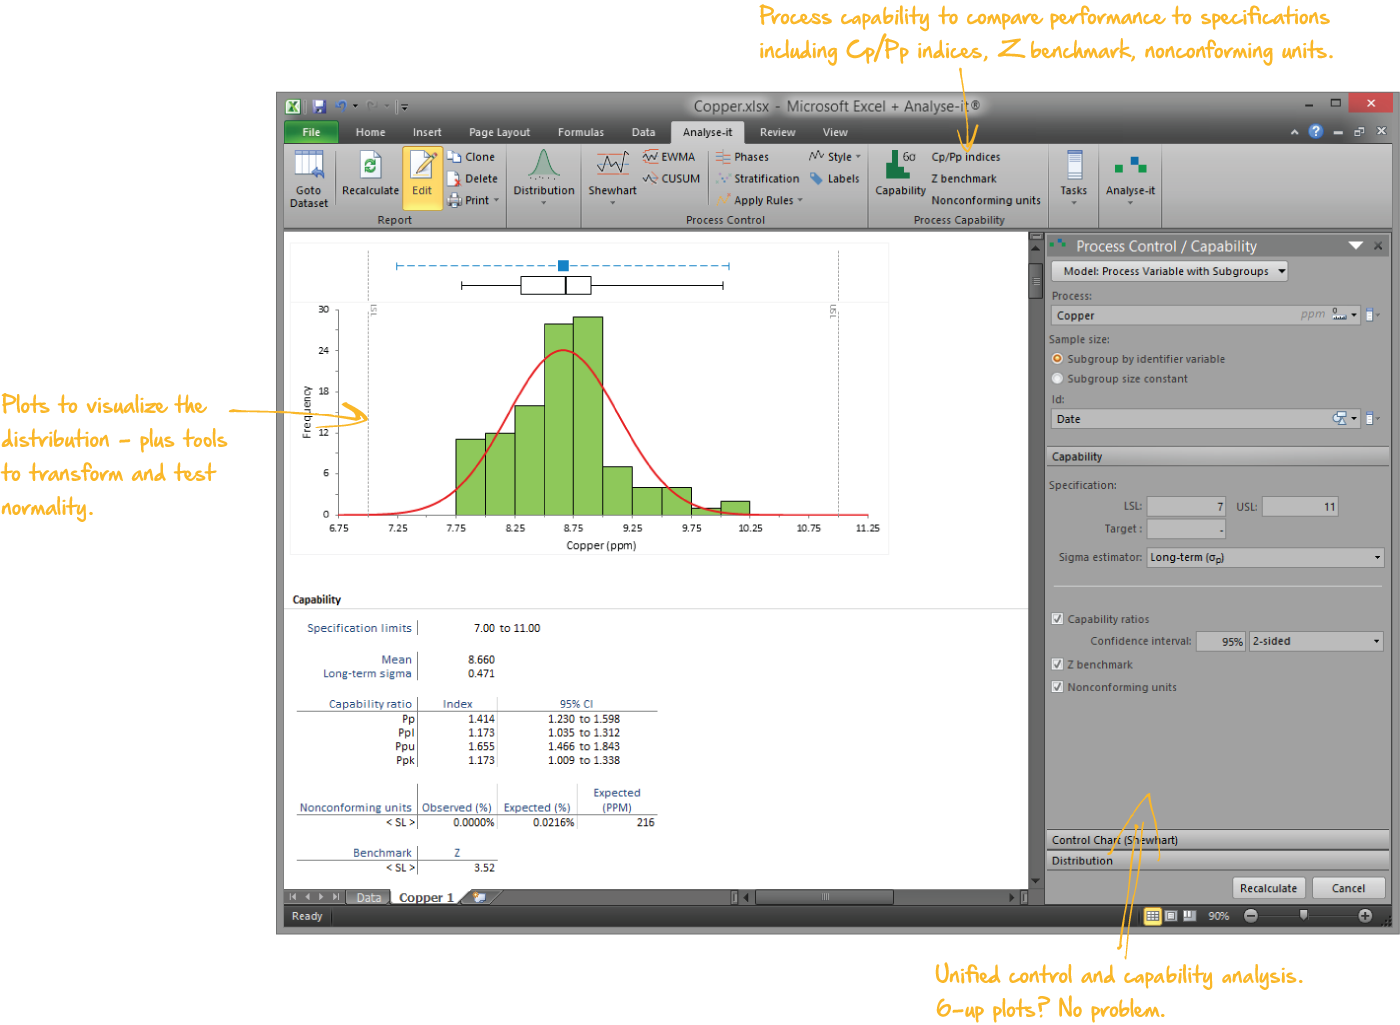The height and width of the screenshot is (1025, 1400).
Task: Click the Stratification icon
Action: 757,179
